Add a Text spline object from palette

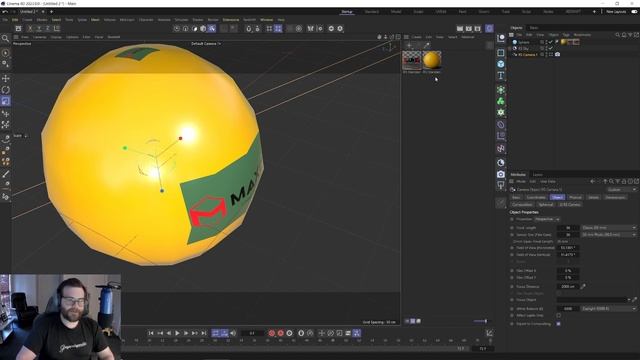click(x=501, y=76)
